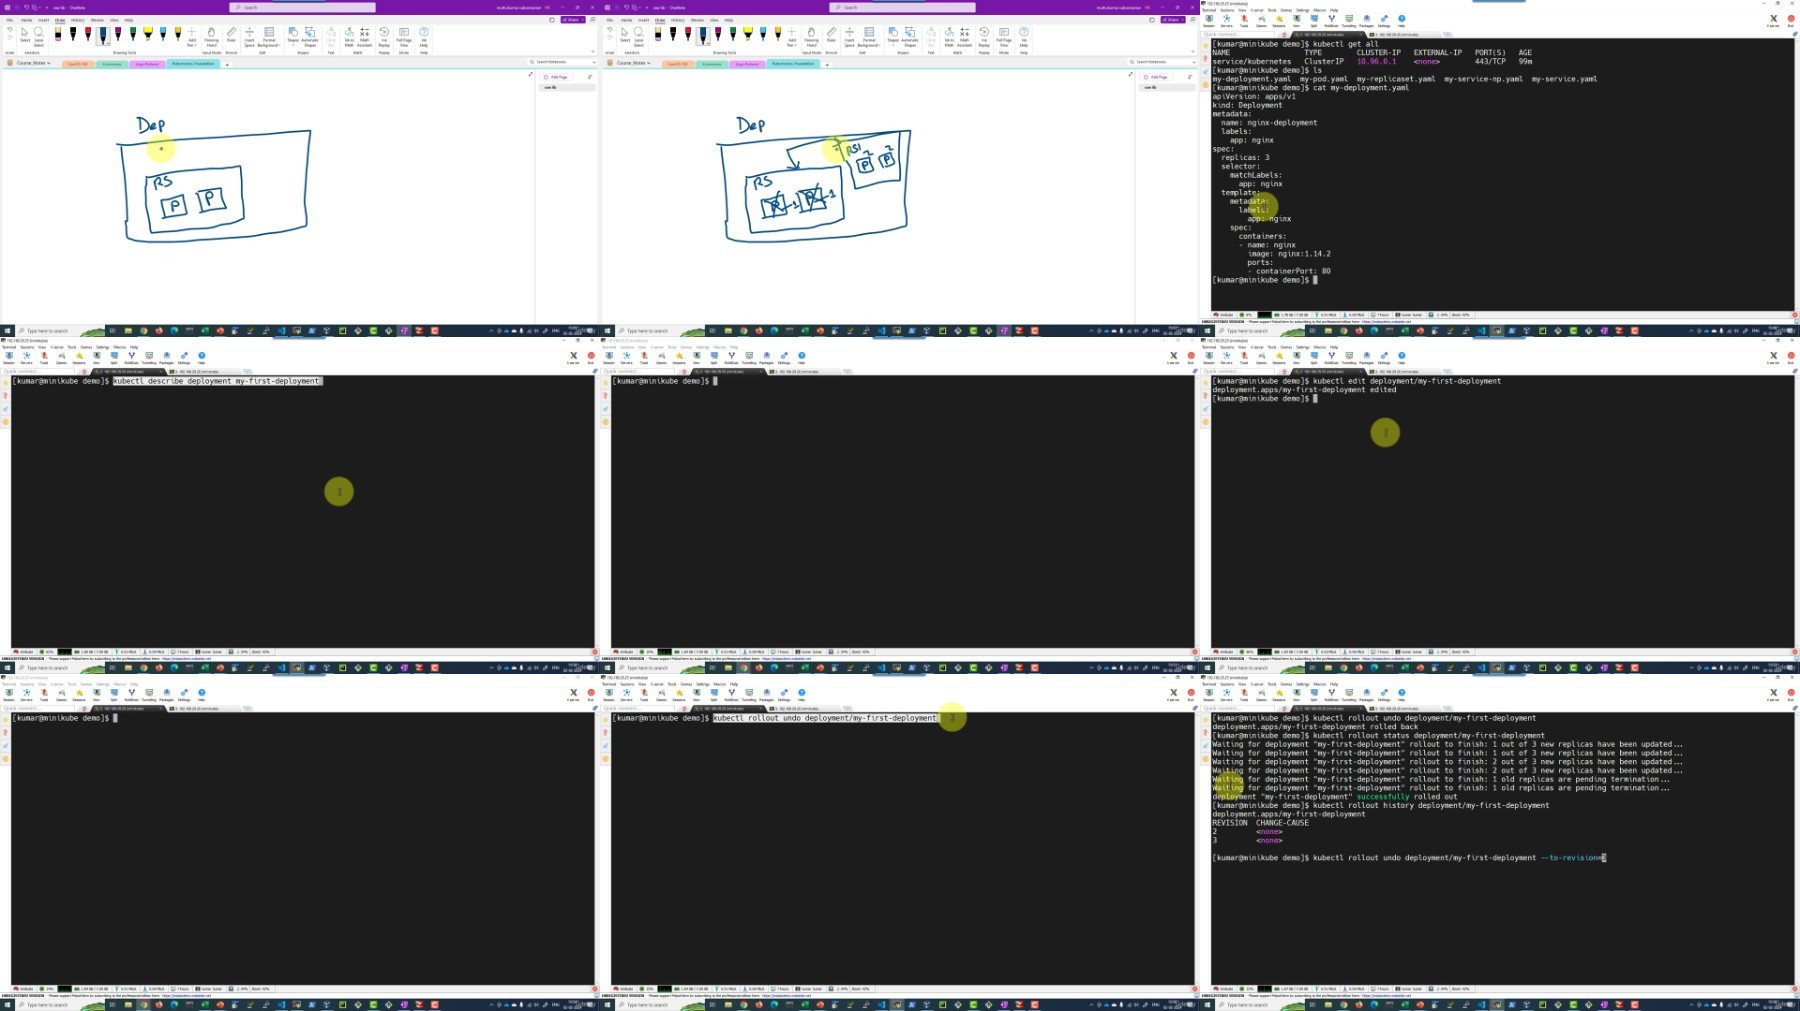The width and height of the screenshot is (1800, 1011).
Task: Select the green pen in OneNote with single RS sketch
Action: click(133, 35)
